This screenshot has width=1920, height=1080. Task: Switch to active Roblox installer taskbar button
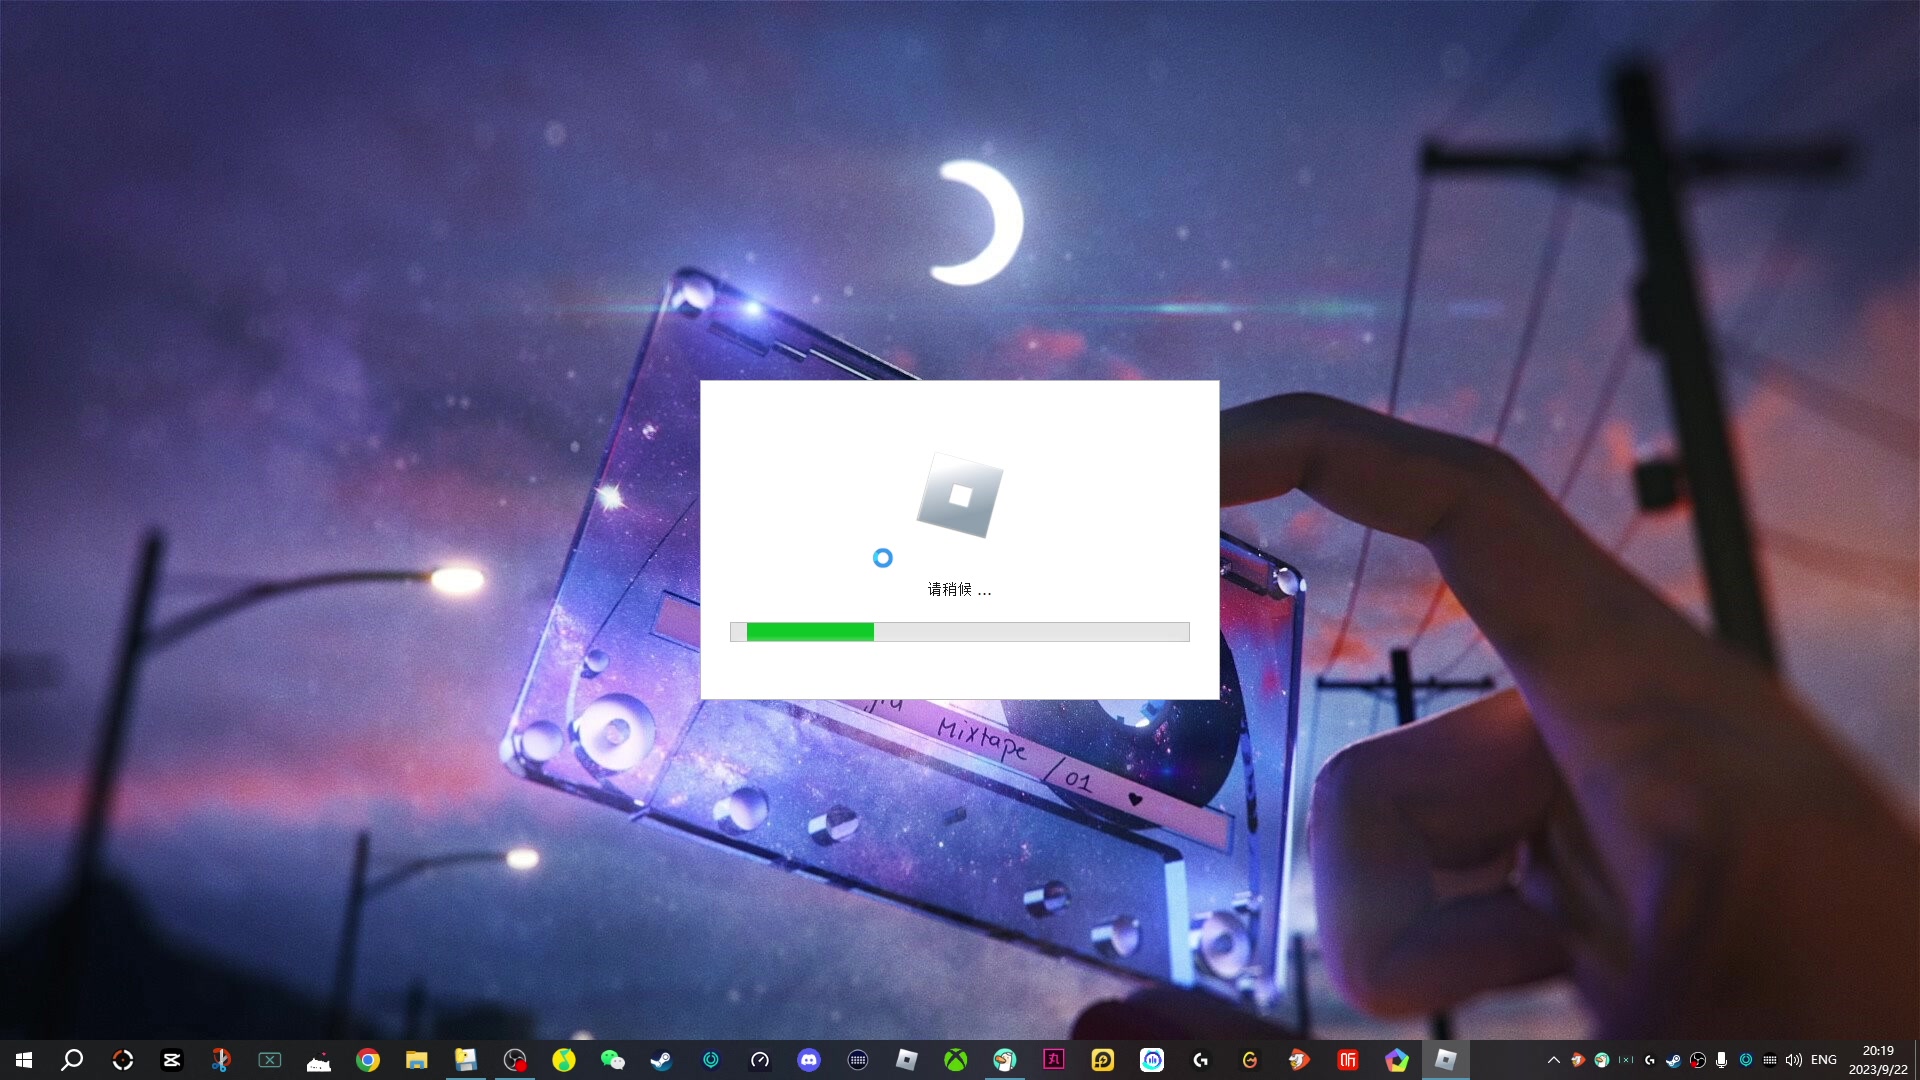tap(1446, 1060)
